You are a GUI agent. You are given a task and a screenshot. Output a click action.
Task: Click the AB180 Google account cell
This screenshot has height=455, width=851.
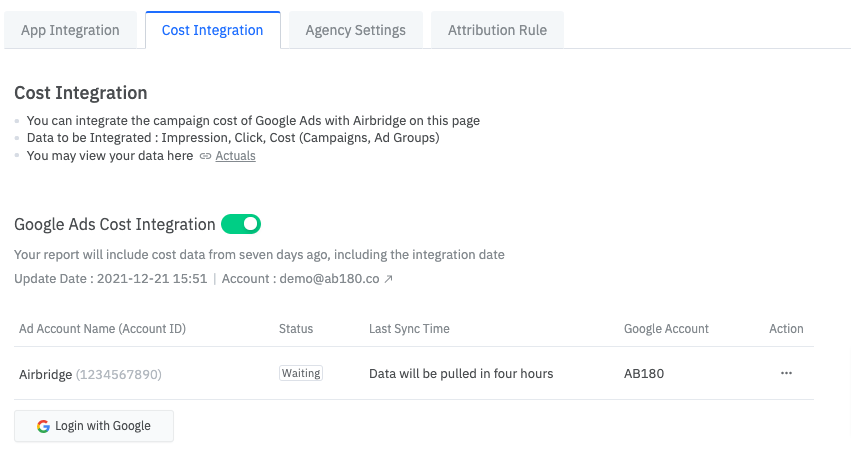(644, 374)
